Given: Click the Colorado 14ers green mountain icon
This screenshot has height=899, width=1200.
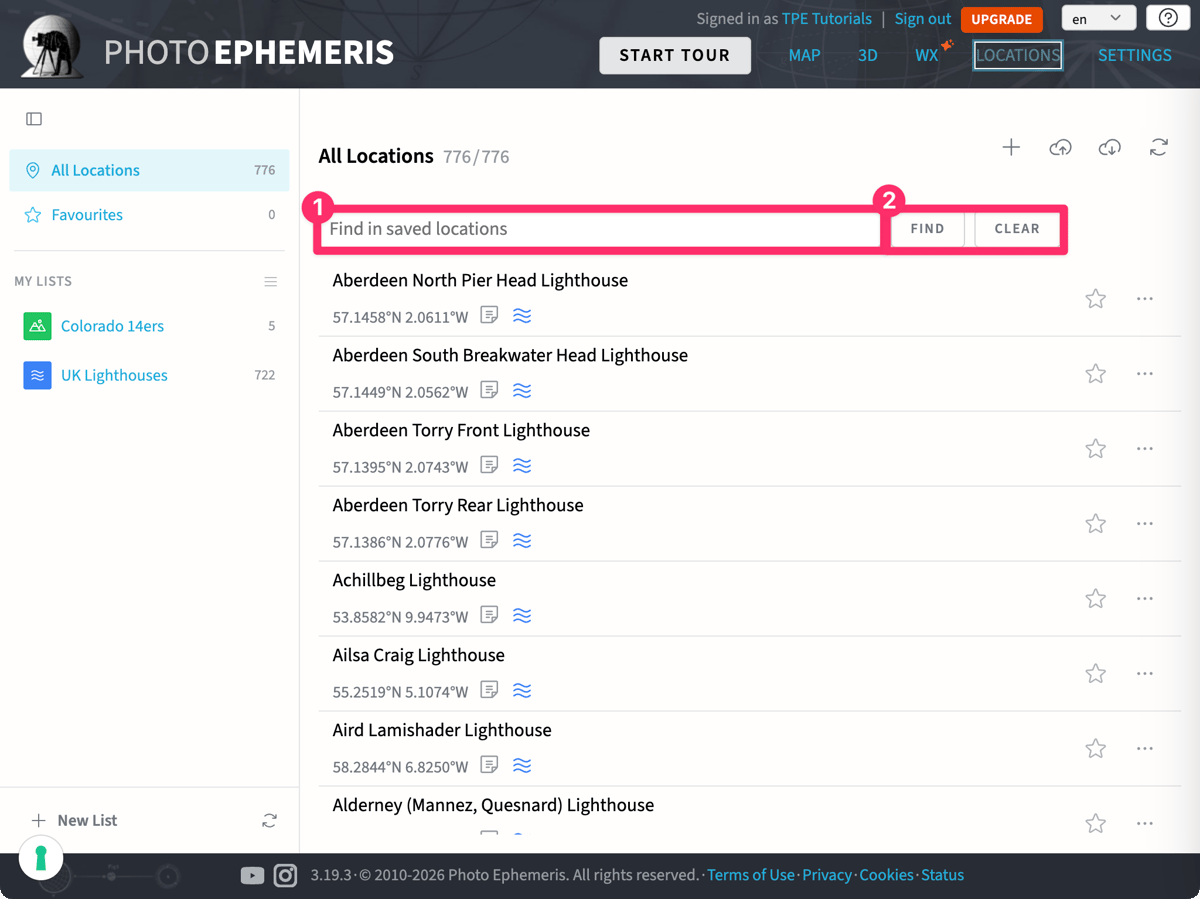Looking at the screenshot, I should pyautogui.click(x=37, y=326).
